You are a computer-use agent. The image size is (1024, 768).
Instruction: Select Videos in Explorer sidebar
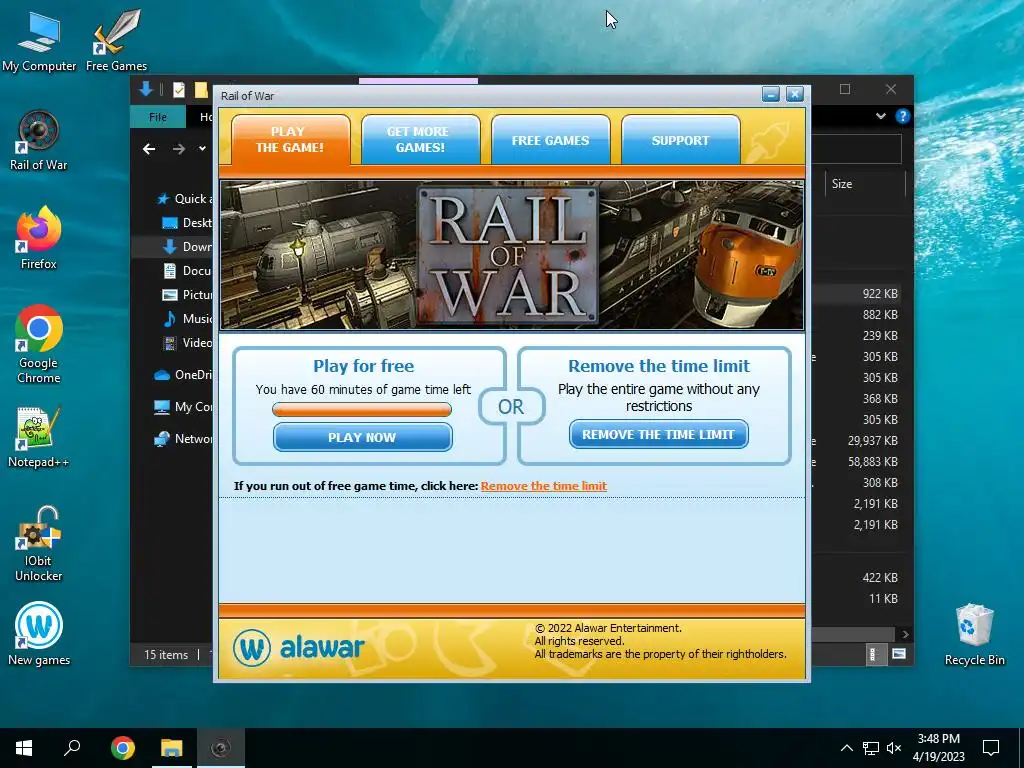pyautogui.click(x=187, y=342)
